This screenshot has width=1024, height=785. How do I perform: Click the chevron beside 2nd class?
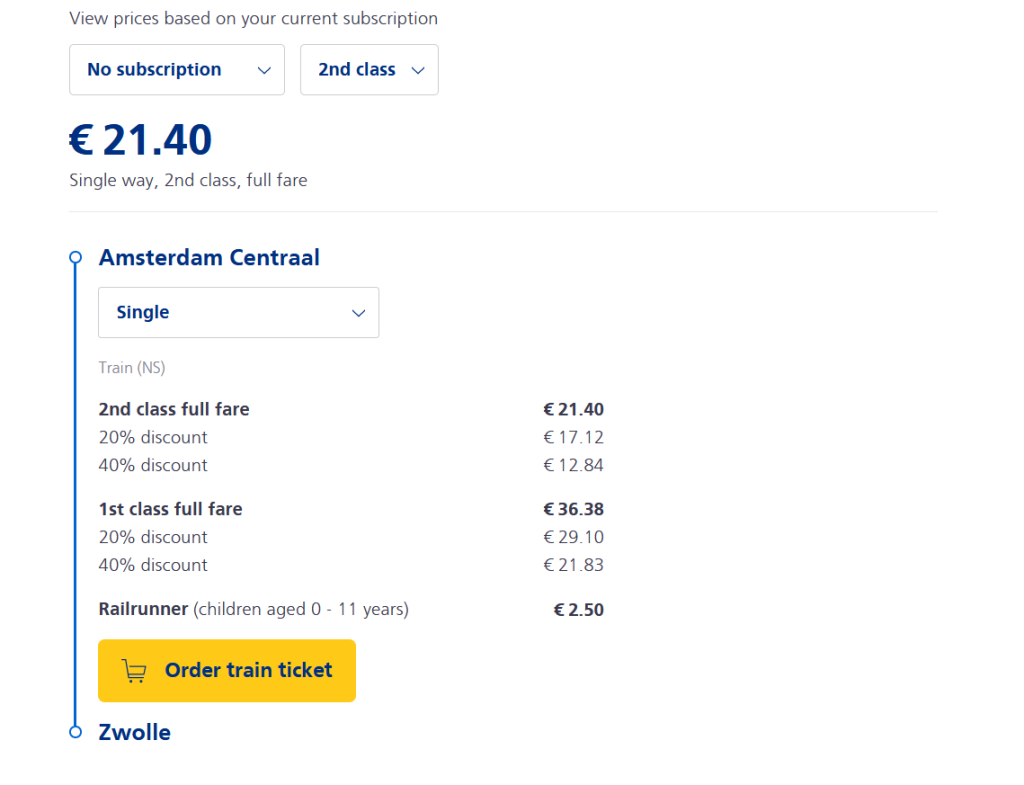tap(418, 70)
